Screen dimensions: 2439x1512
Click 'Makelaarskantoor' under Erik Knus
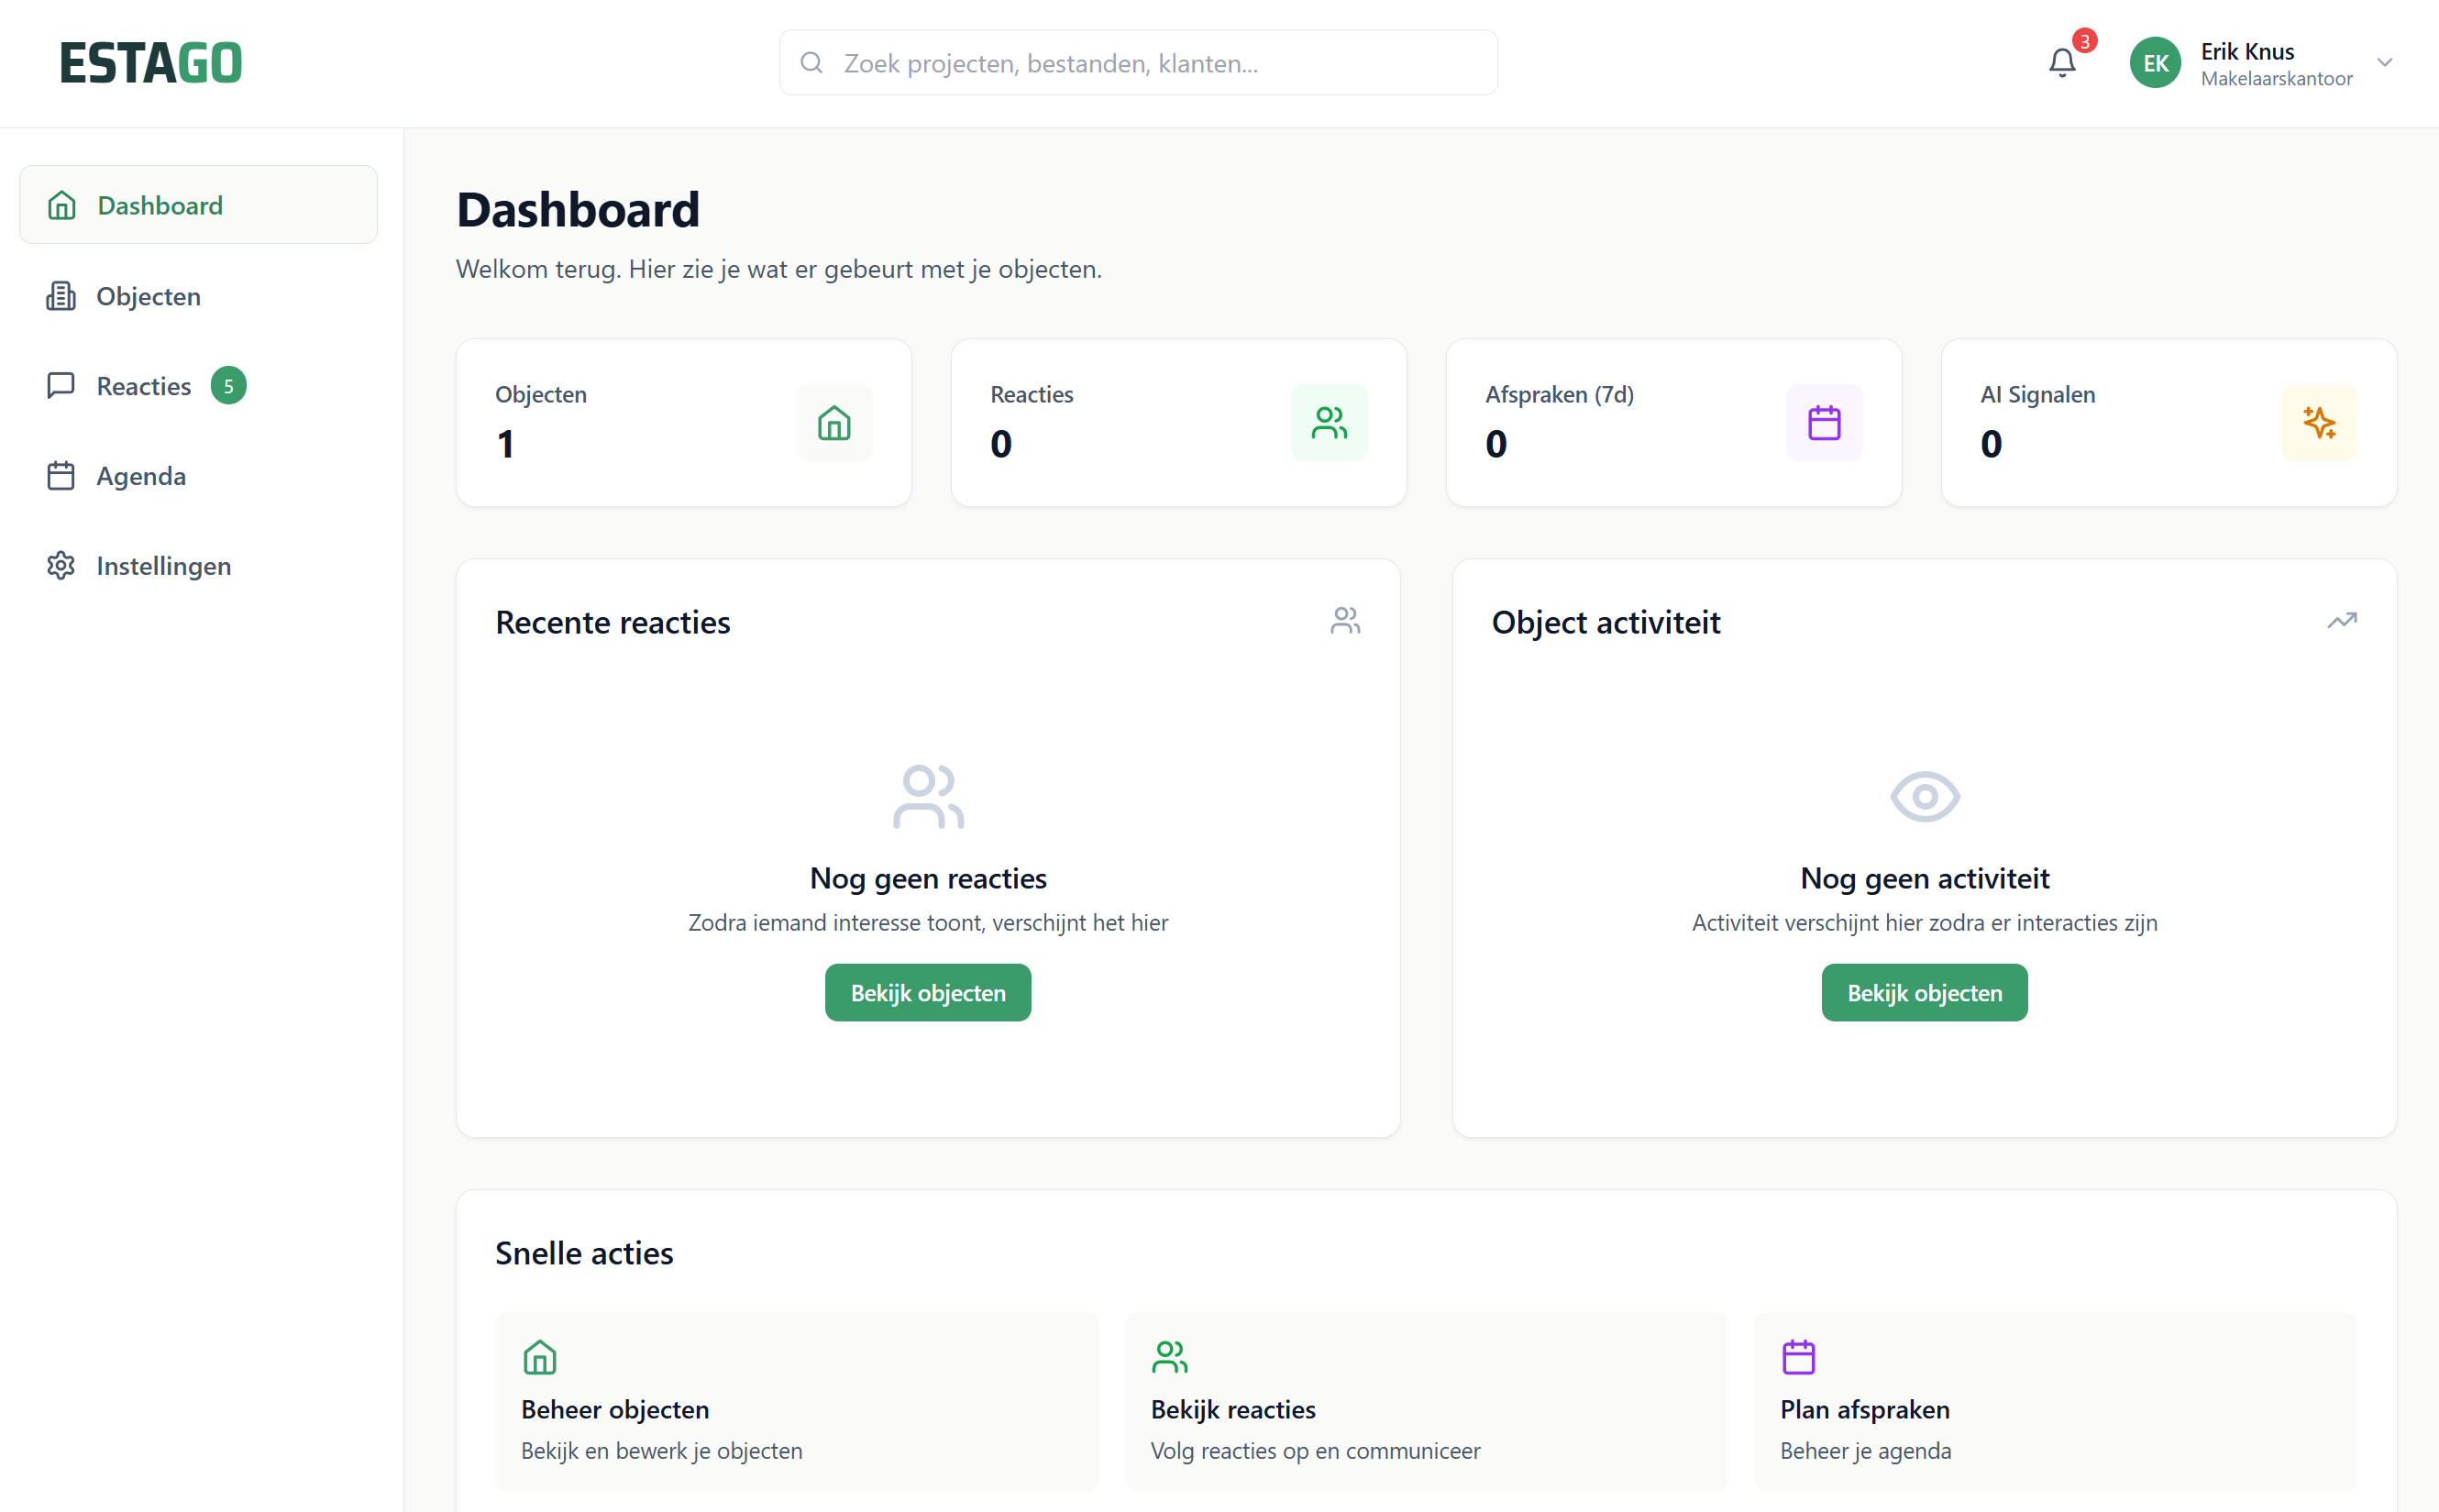coord(2276,78)
